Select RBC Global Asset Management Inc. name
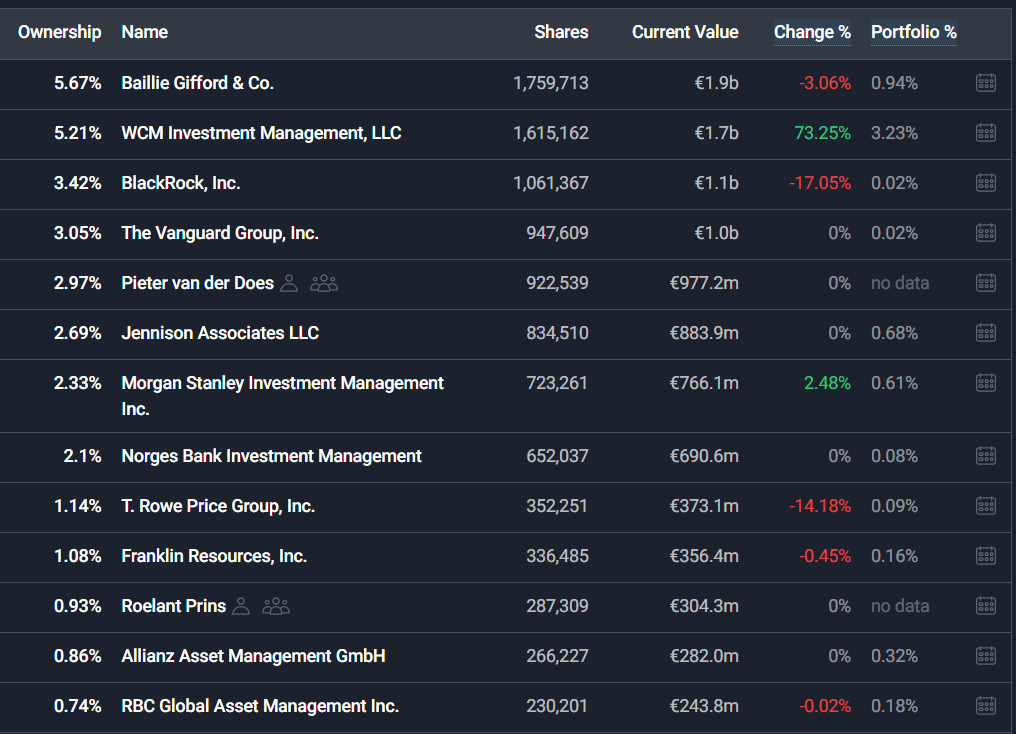This screenshot has width=1016, height=734. [x=260, y=705]
